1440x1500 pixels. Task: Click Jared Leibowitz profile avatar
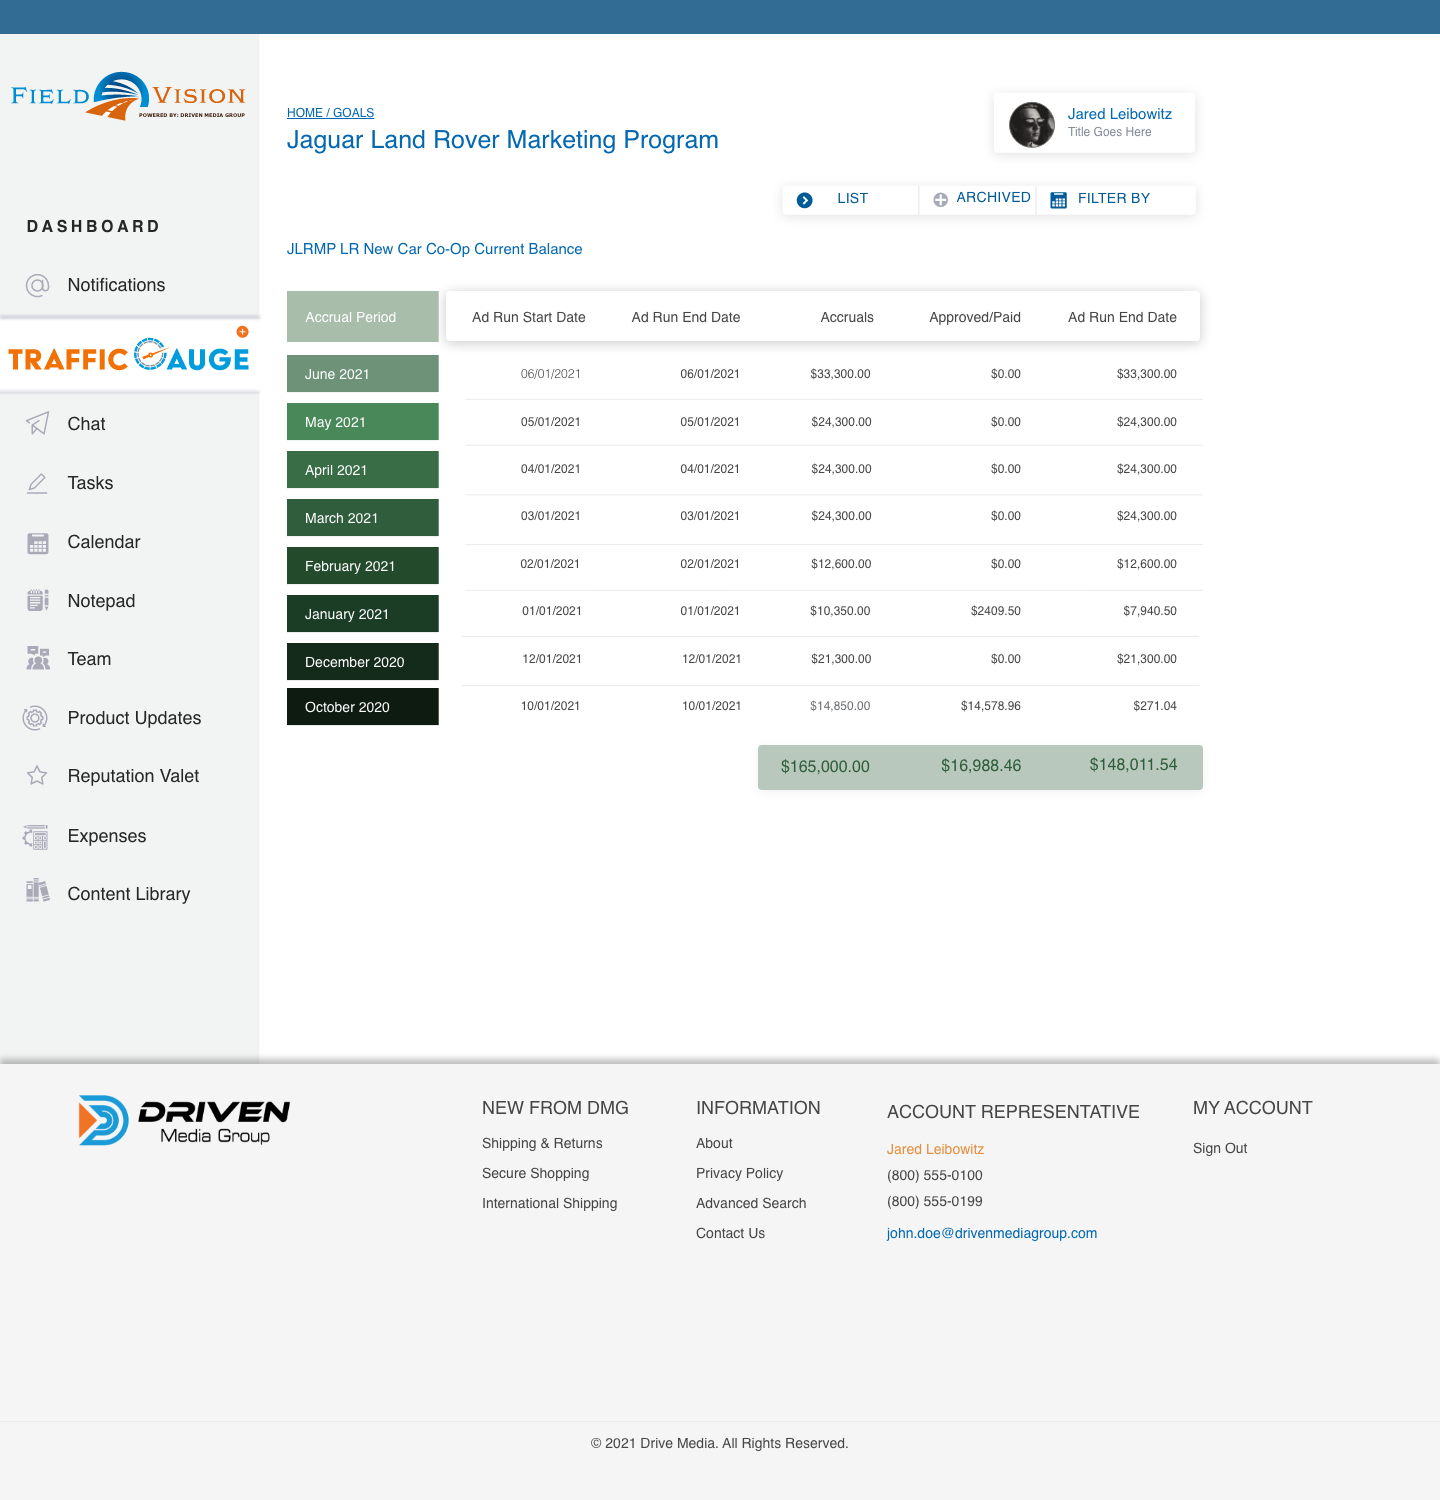click(1032, 125)
